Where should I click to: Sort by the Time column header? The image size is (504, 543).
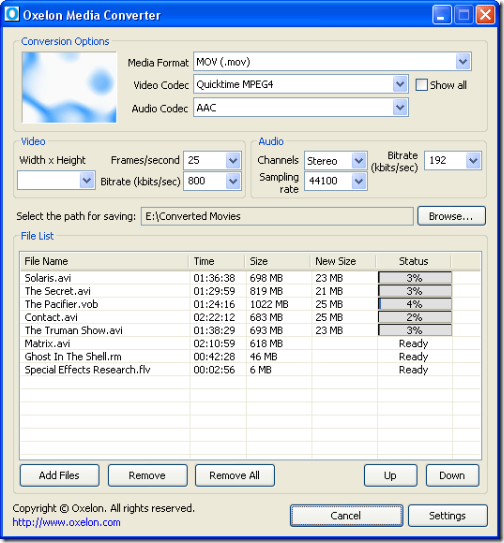[217, 261]
